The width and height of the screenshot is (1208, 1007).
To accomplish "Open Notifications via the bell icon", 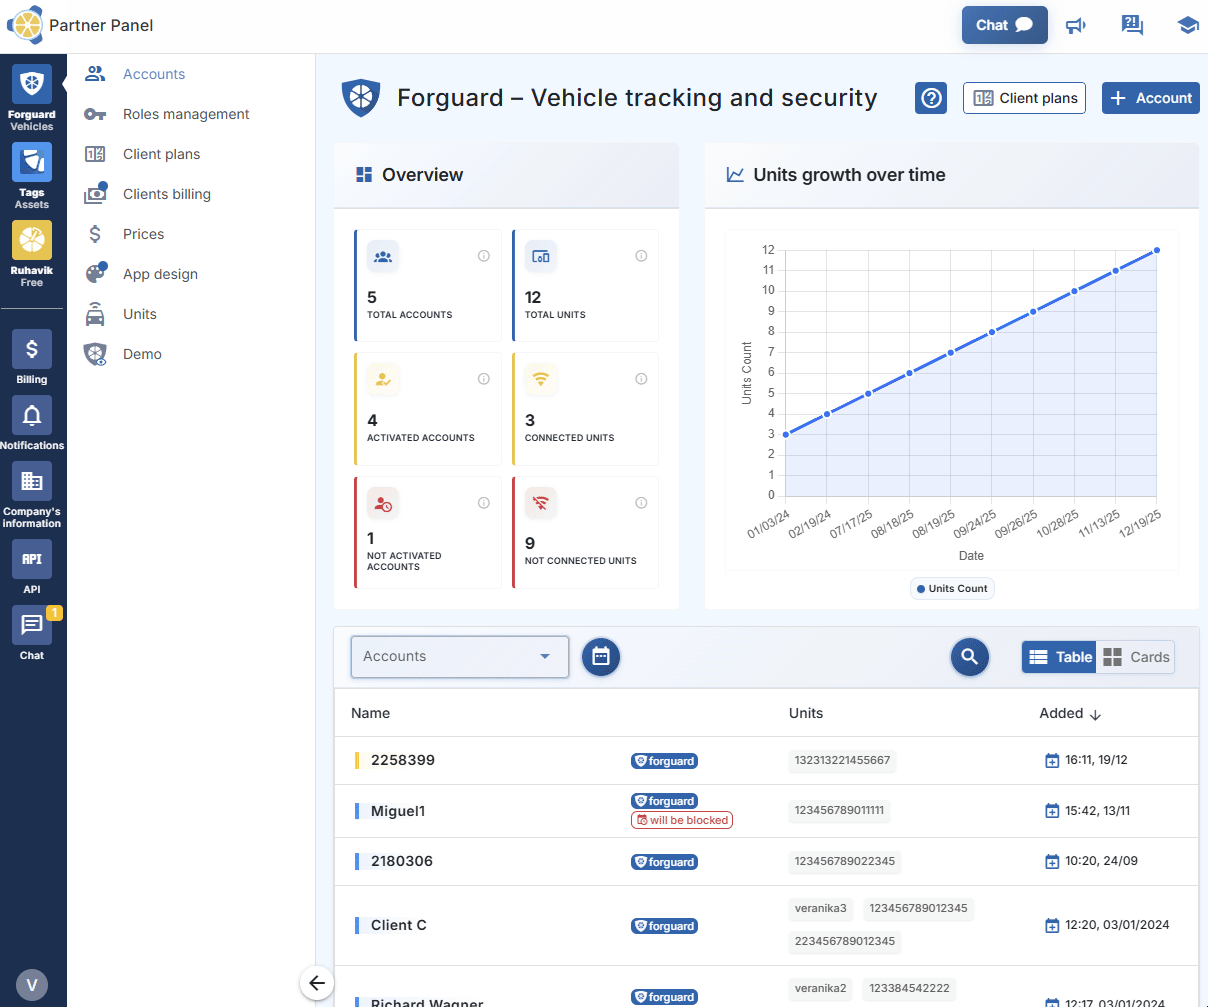I will (32, 415).
